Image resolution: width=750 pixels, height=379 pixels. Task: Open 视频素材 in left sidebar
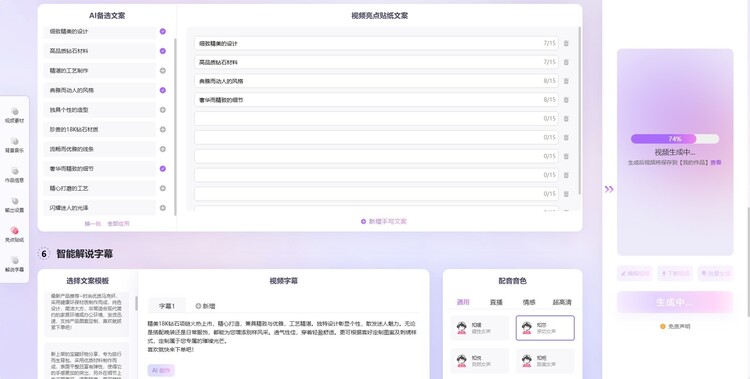pos(15,115)
